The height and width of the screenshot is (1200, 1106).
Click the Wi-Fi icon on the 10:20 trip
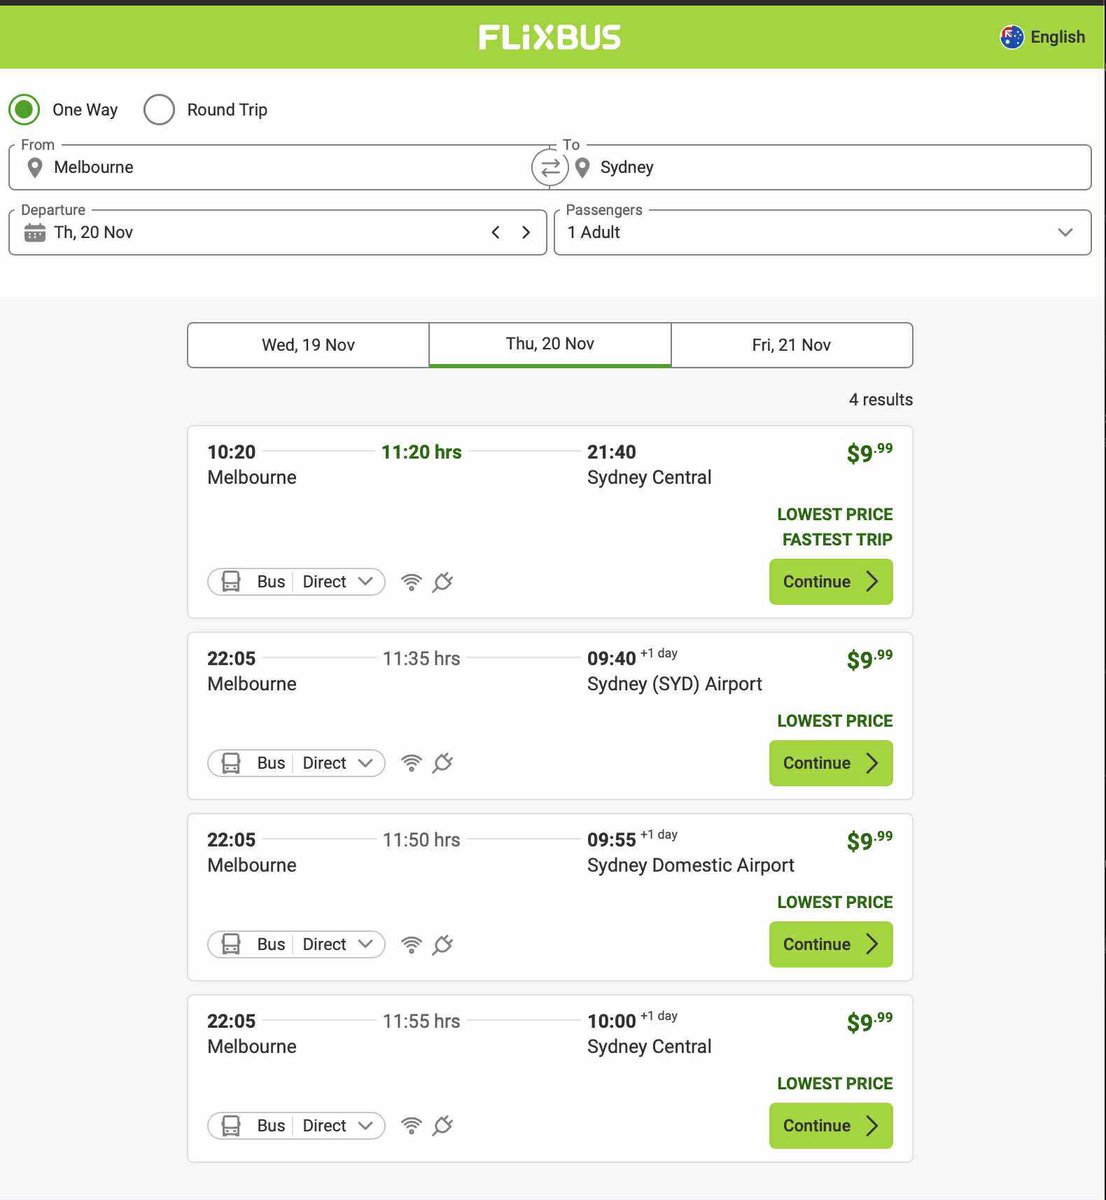(411, 582)
